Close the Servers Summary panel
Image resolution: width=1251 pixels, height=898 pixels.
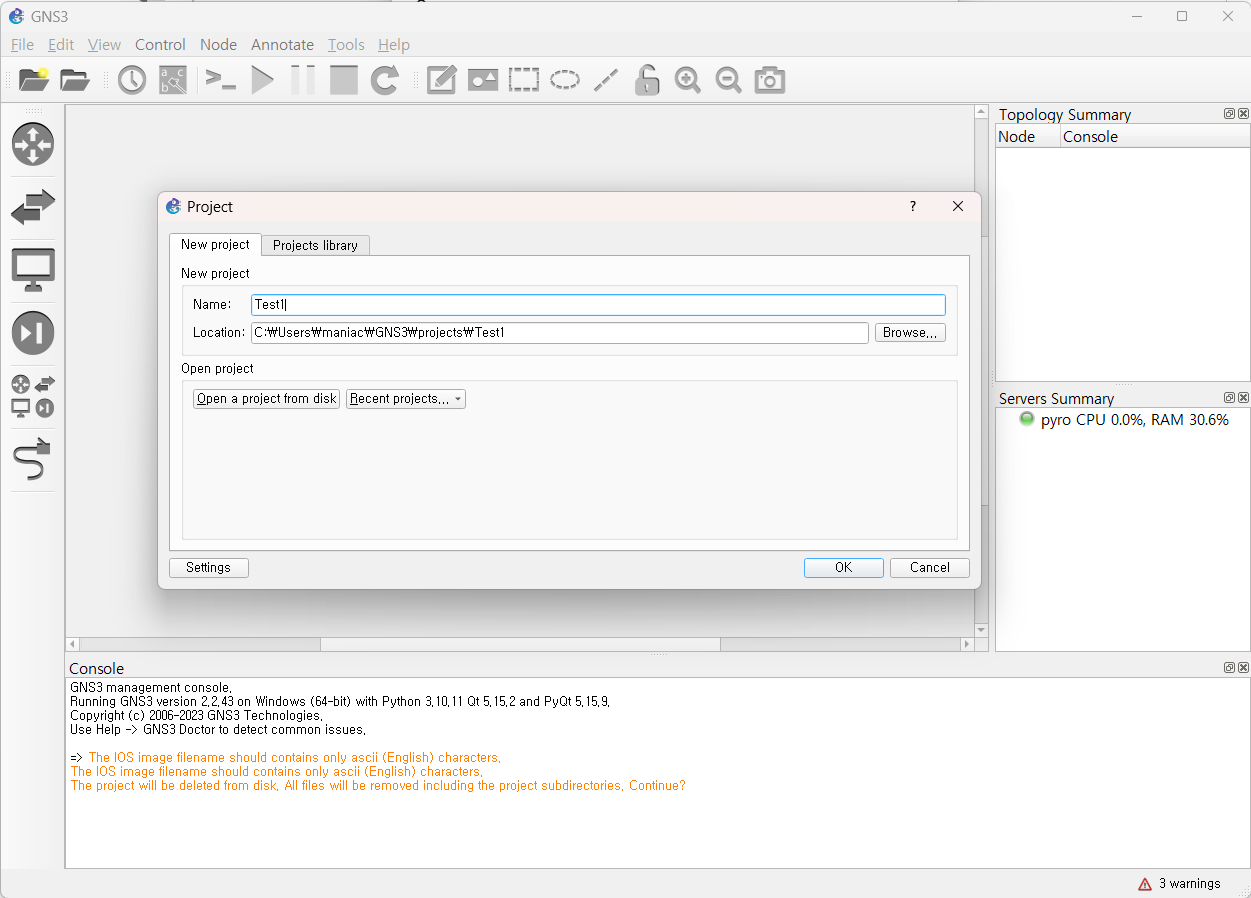(1243, 398)
